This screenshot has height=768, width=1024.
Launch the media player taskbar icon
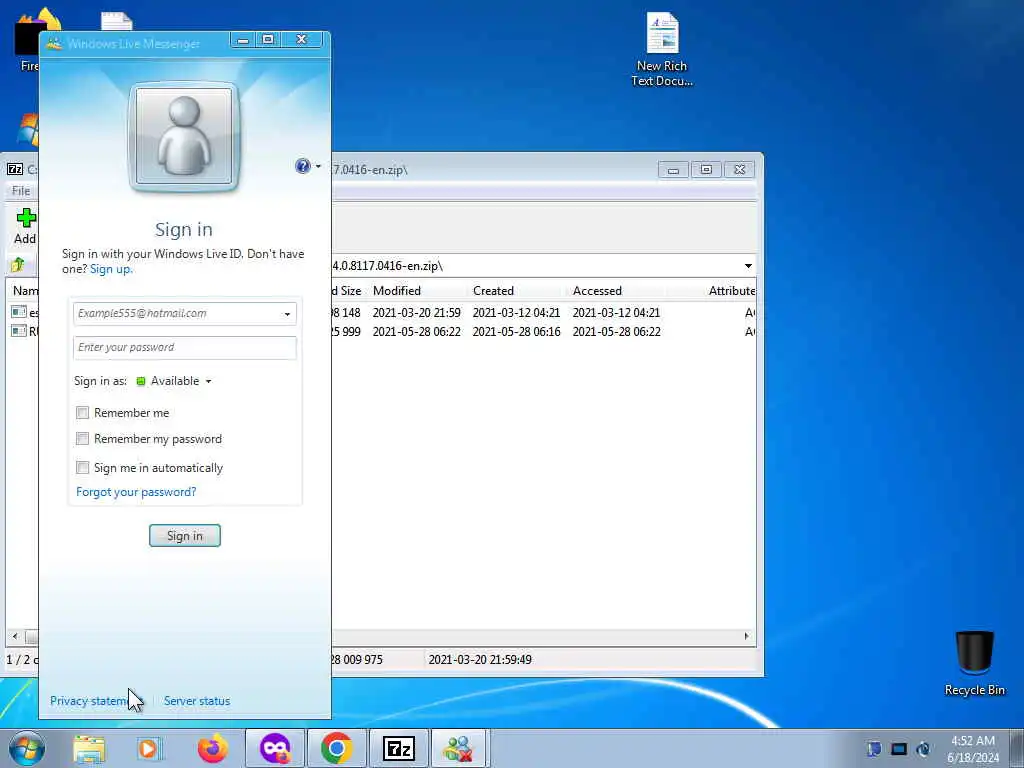click(148, 749)
